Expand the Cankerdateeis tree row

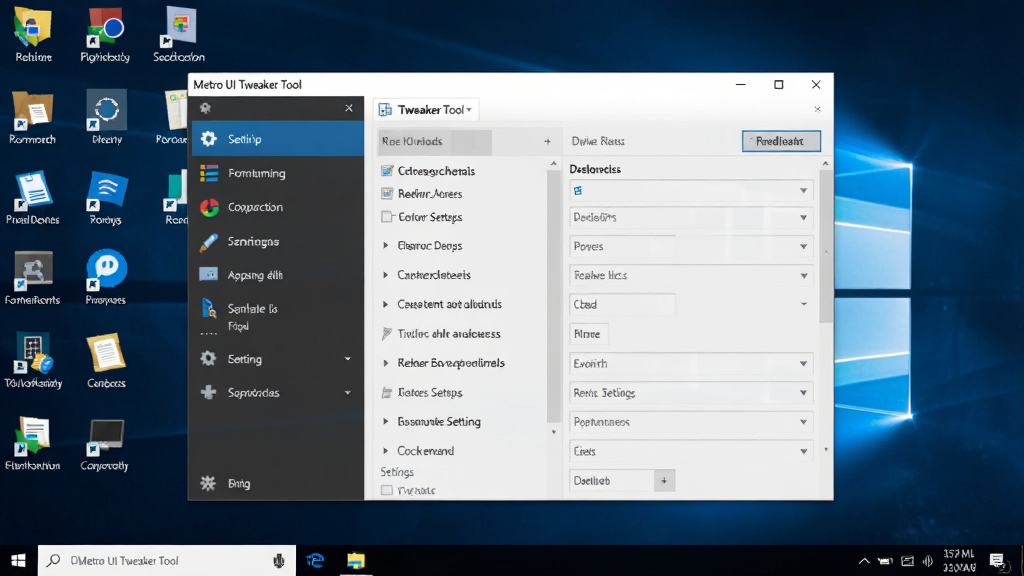pos(385,275)
